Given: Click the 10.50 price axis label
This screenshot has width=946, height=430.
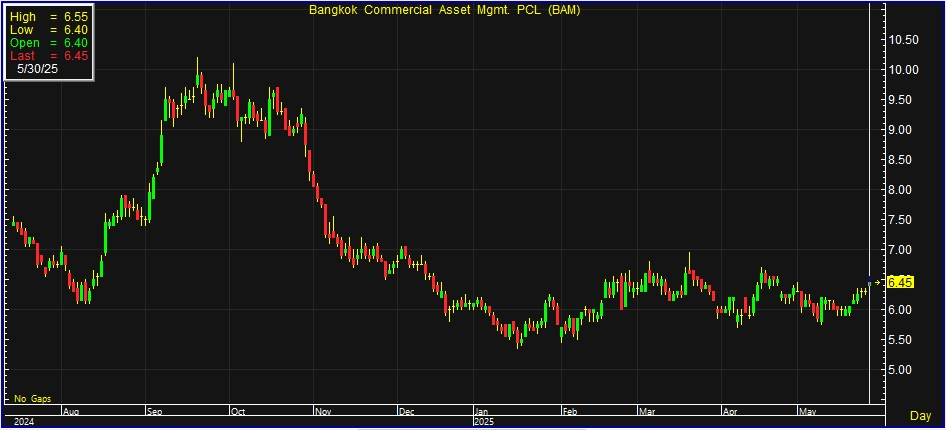Looking at the screenshot, I should click(x=903, y=40).
